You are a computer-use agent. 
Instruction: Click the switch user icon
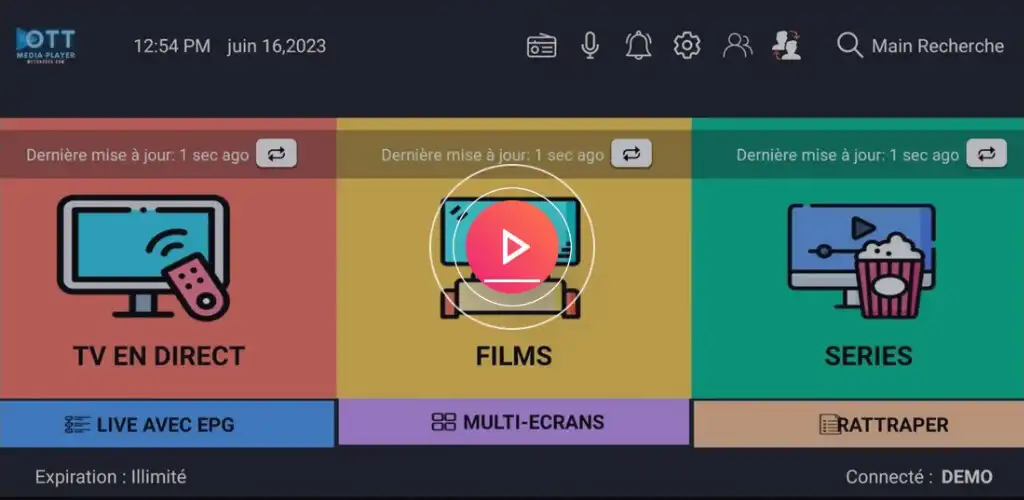787,46
